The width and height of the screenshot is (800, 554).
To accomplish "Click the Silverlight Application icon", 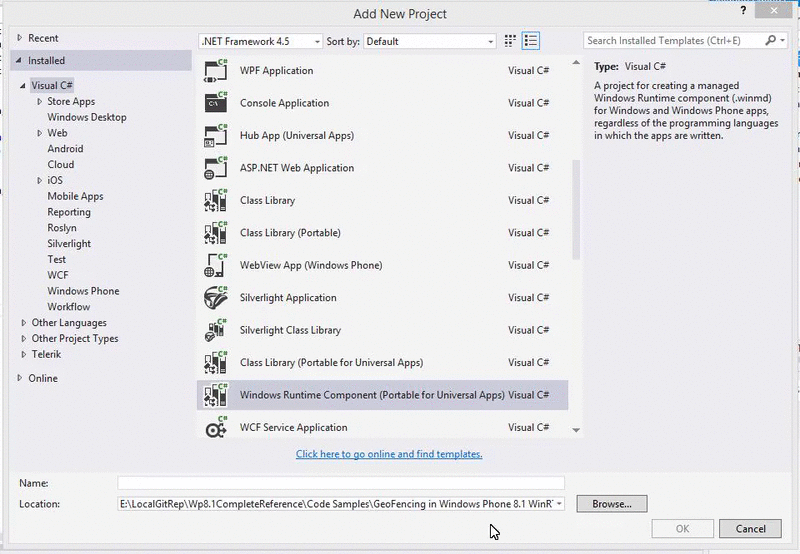I will [215, 298].
